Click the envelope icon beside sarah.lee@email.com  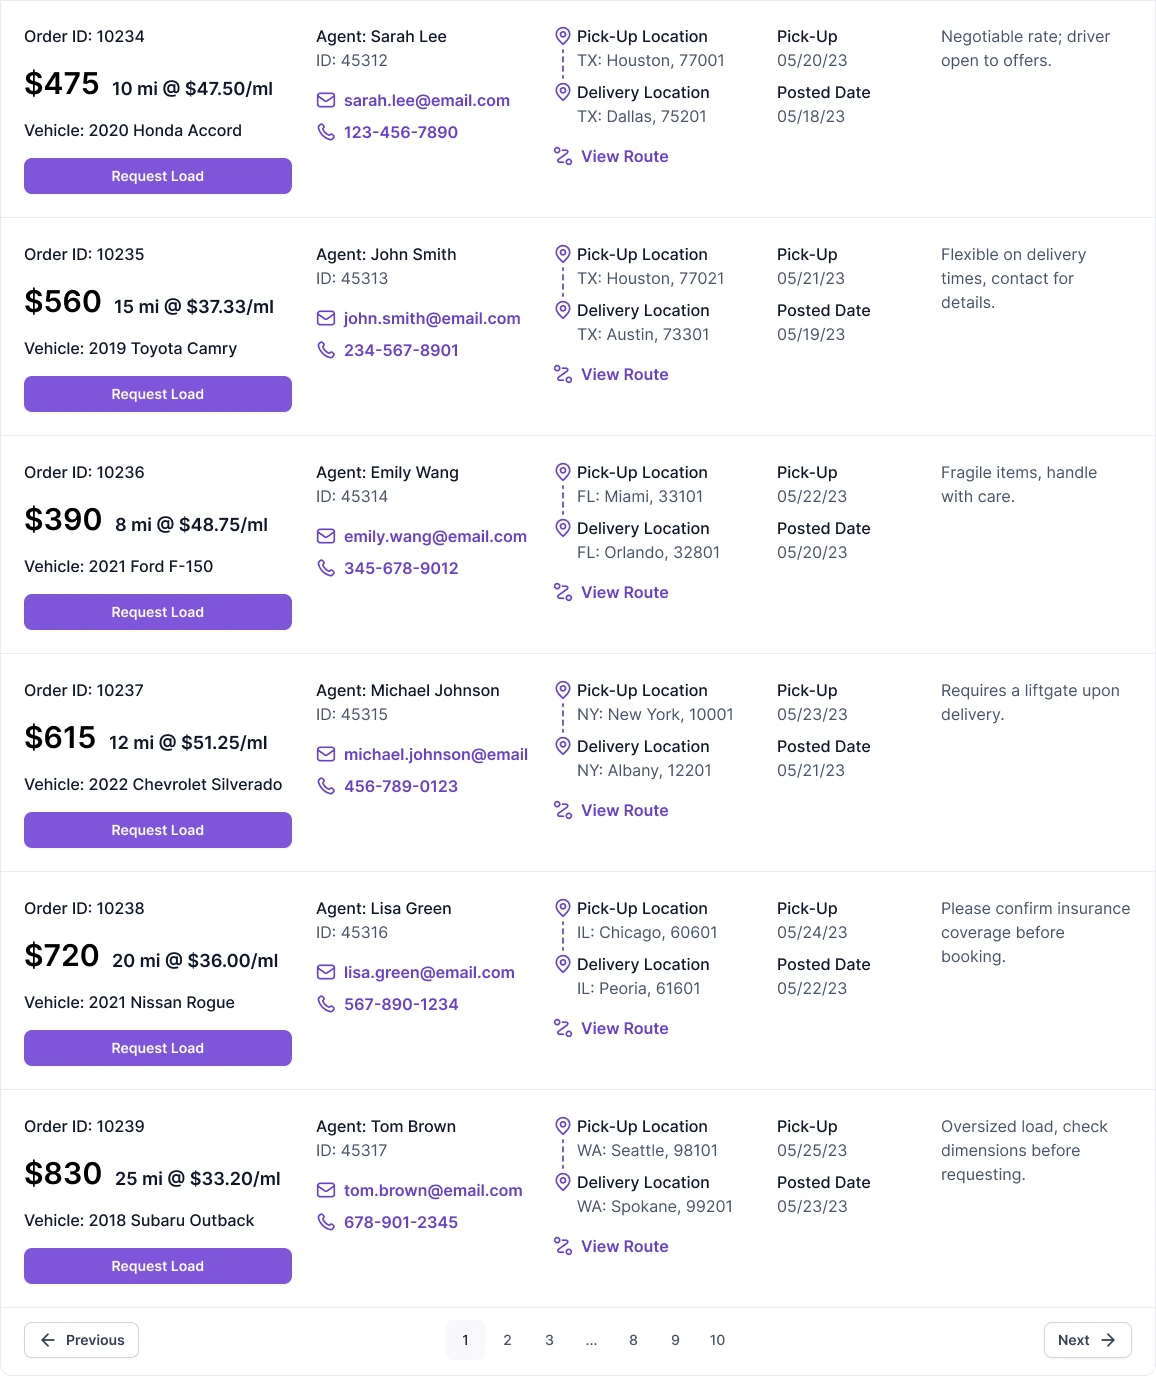(326, 100)
